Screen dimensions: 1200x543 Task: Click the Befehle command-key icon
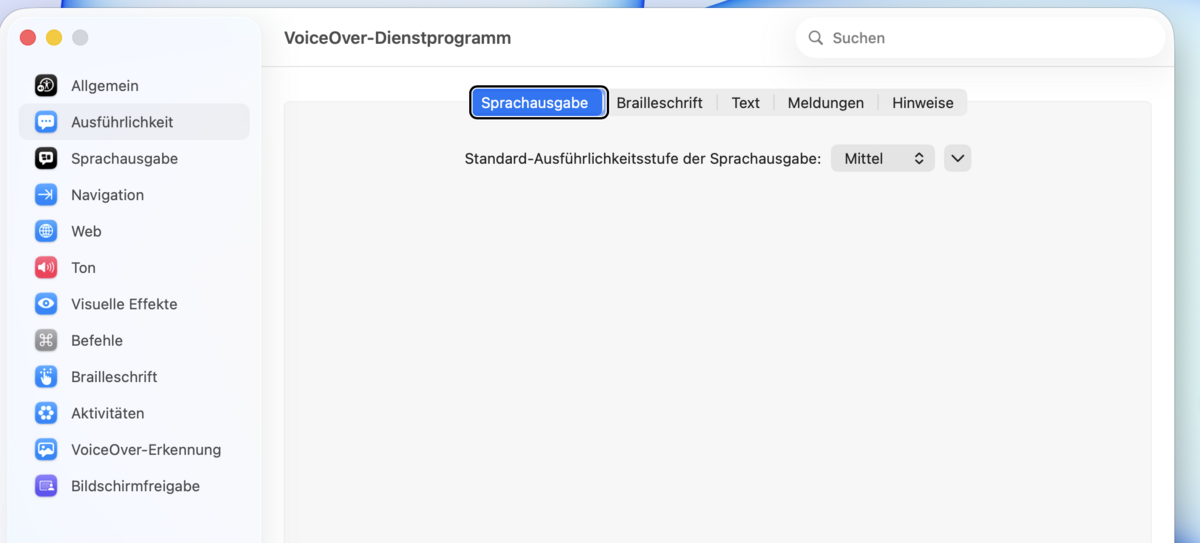tap(46, 340)
